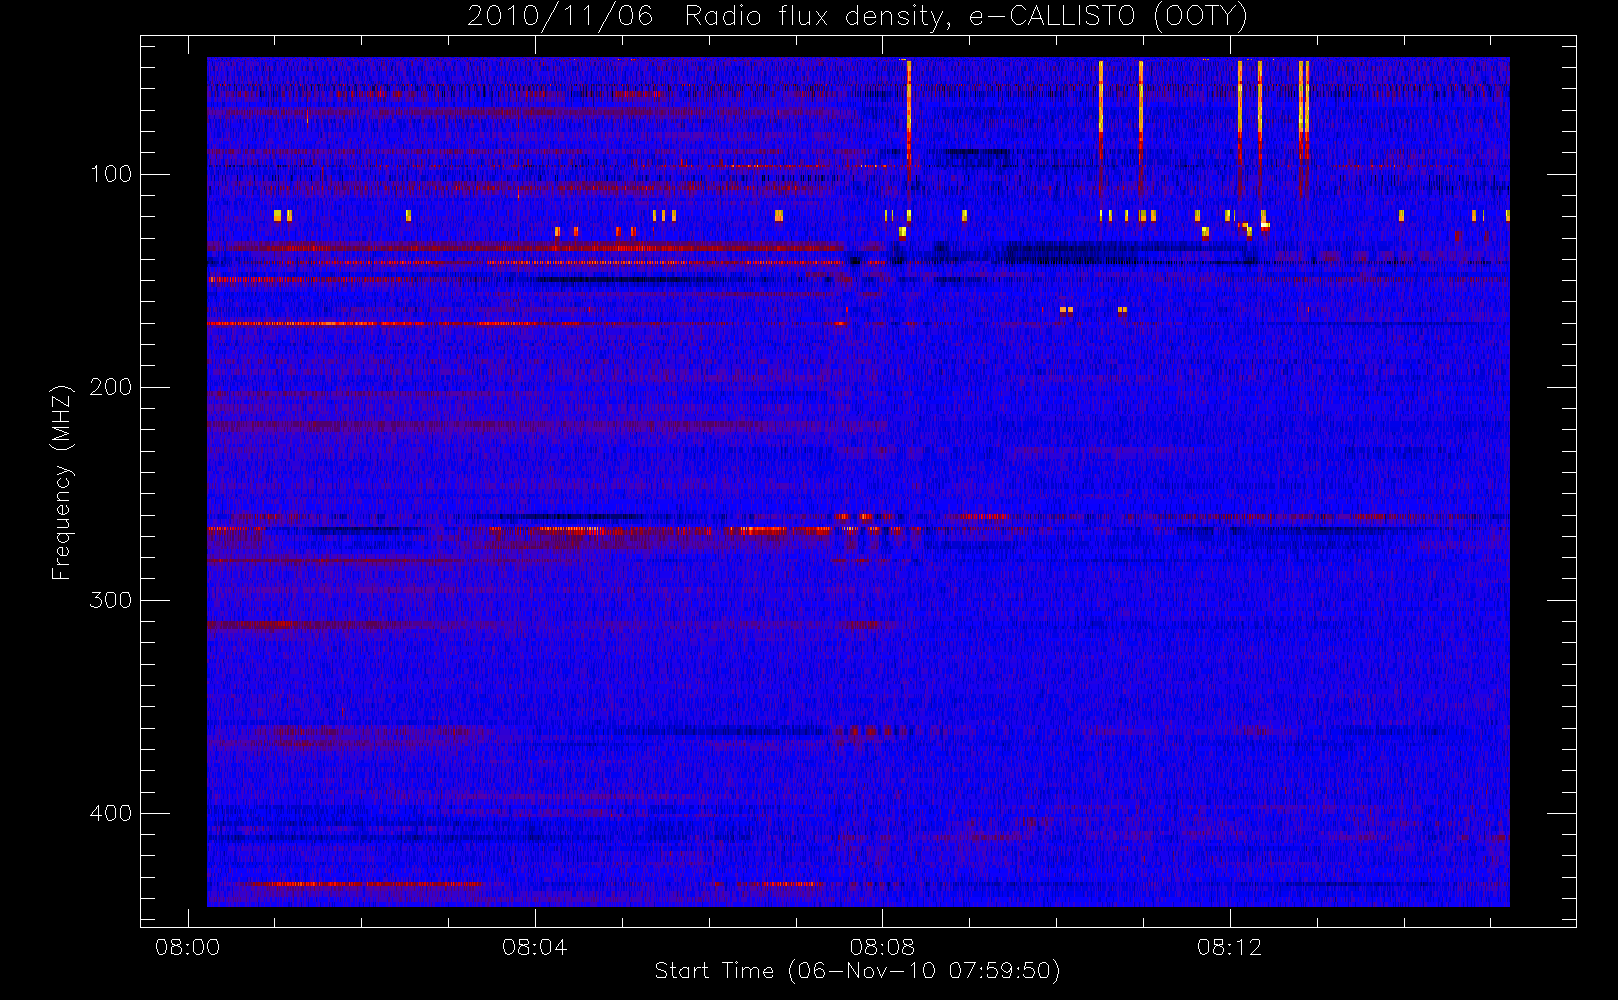Click the plot title '2010/11/06 Radio flux density, e-CALLISTO (OOTY)'

click(x=857, y=16)
